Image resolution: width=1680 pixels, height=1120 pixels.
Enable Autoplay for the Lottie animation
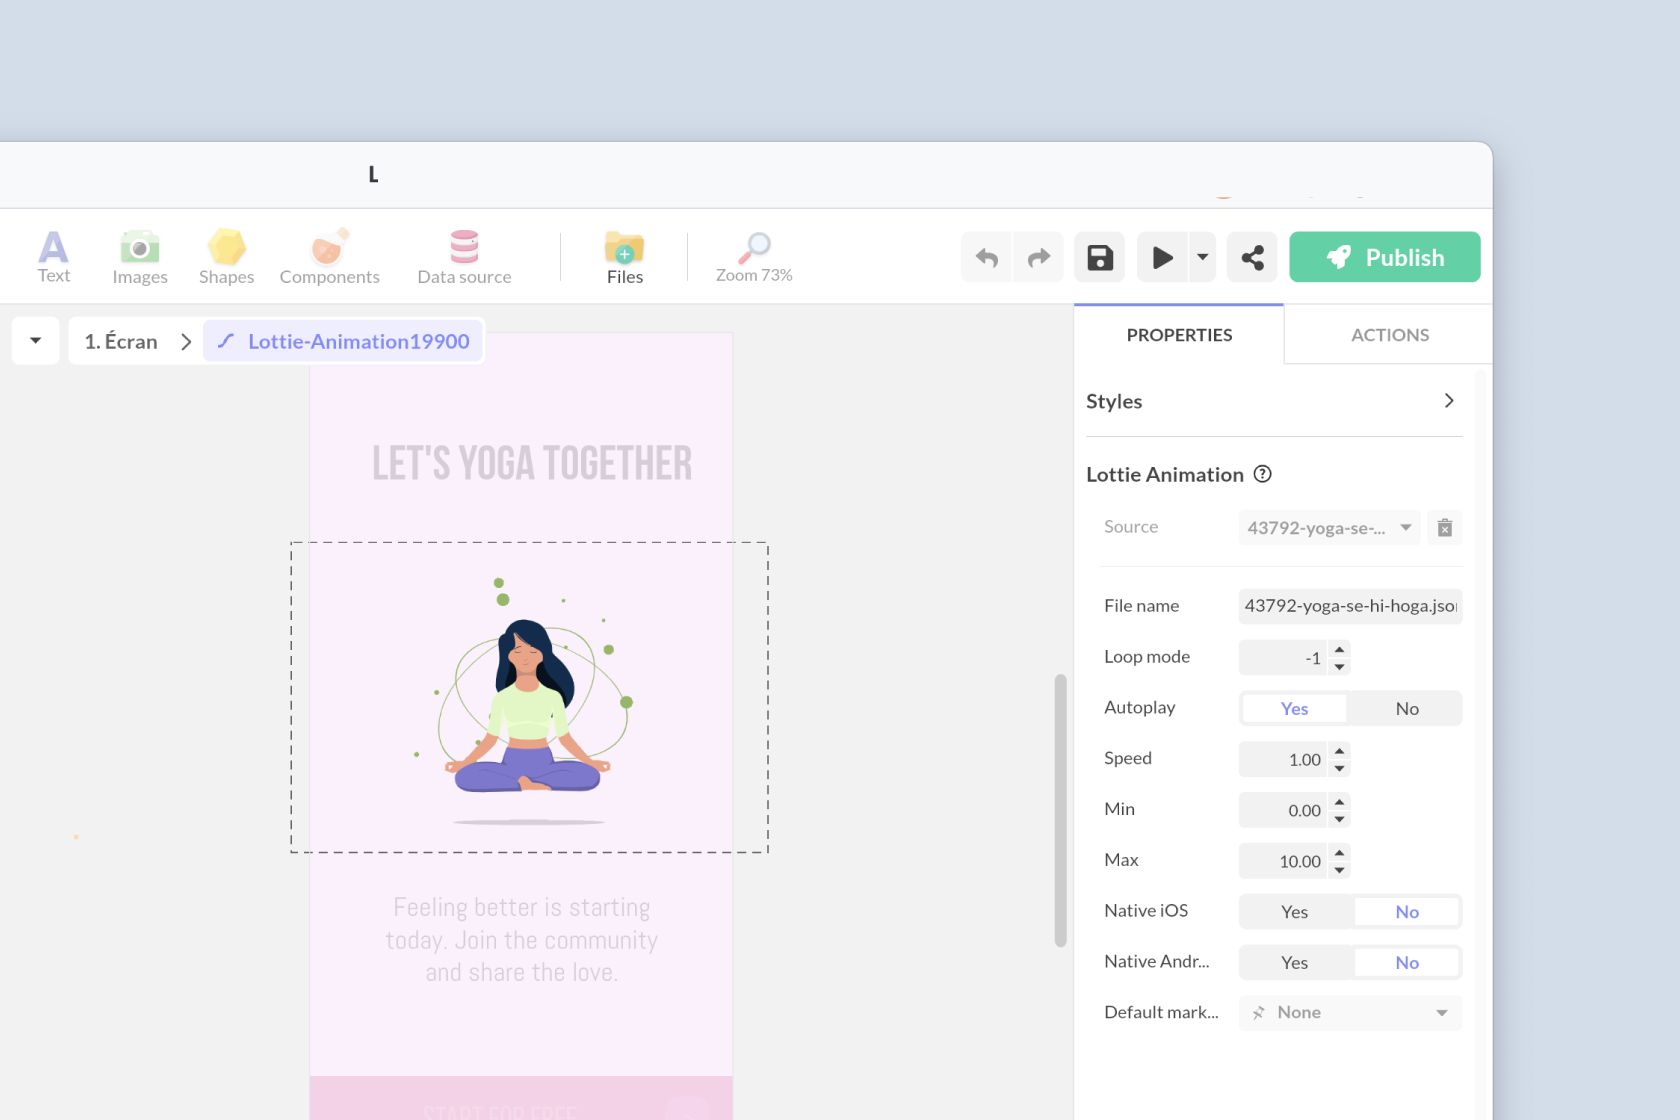coord(1293,708)
